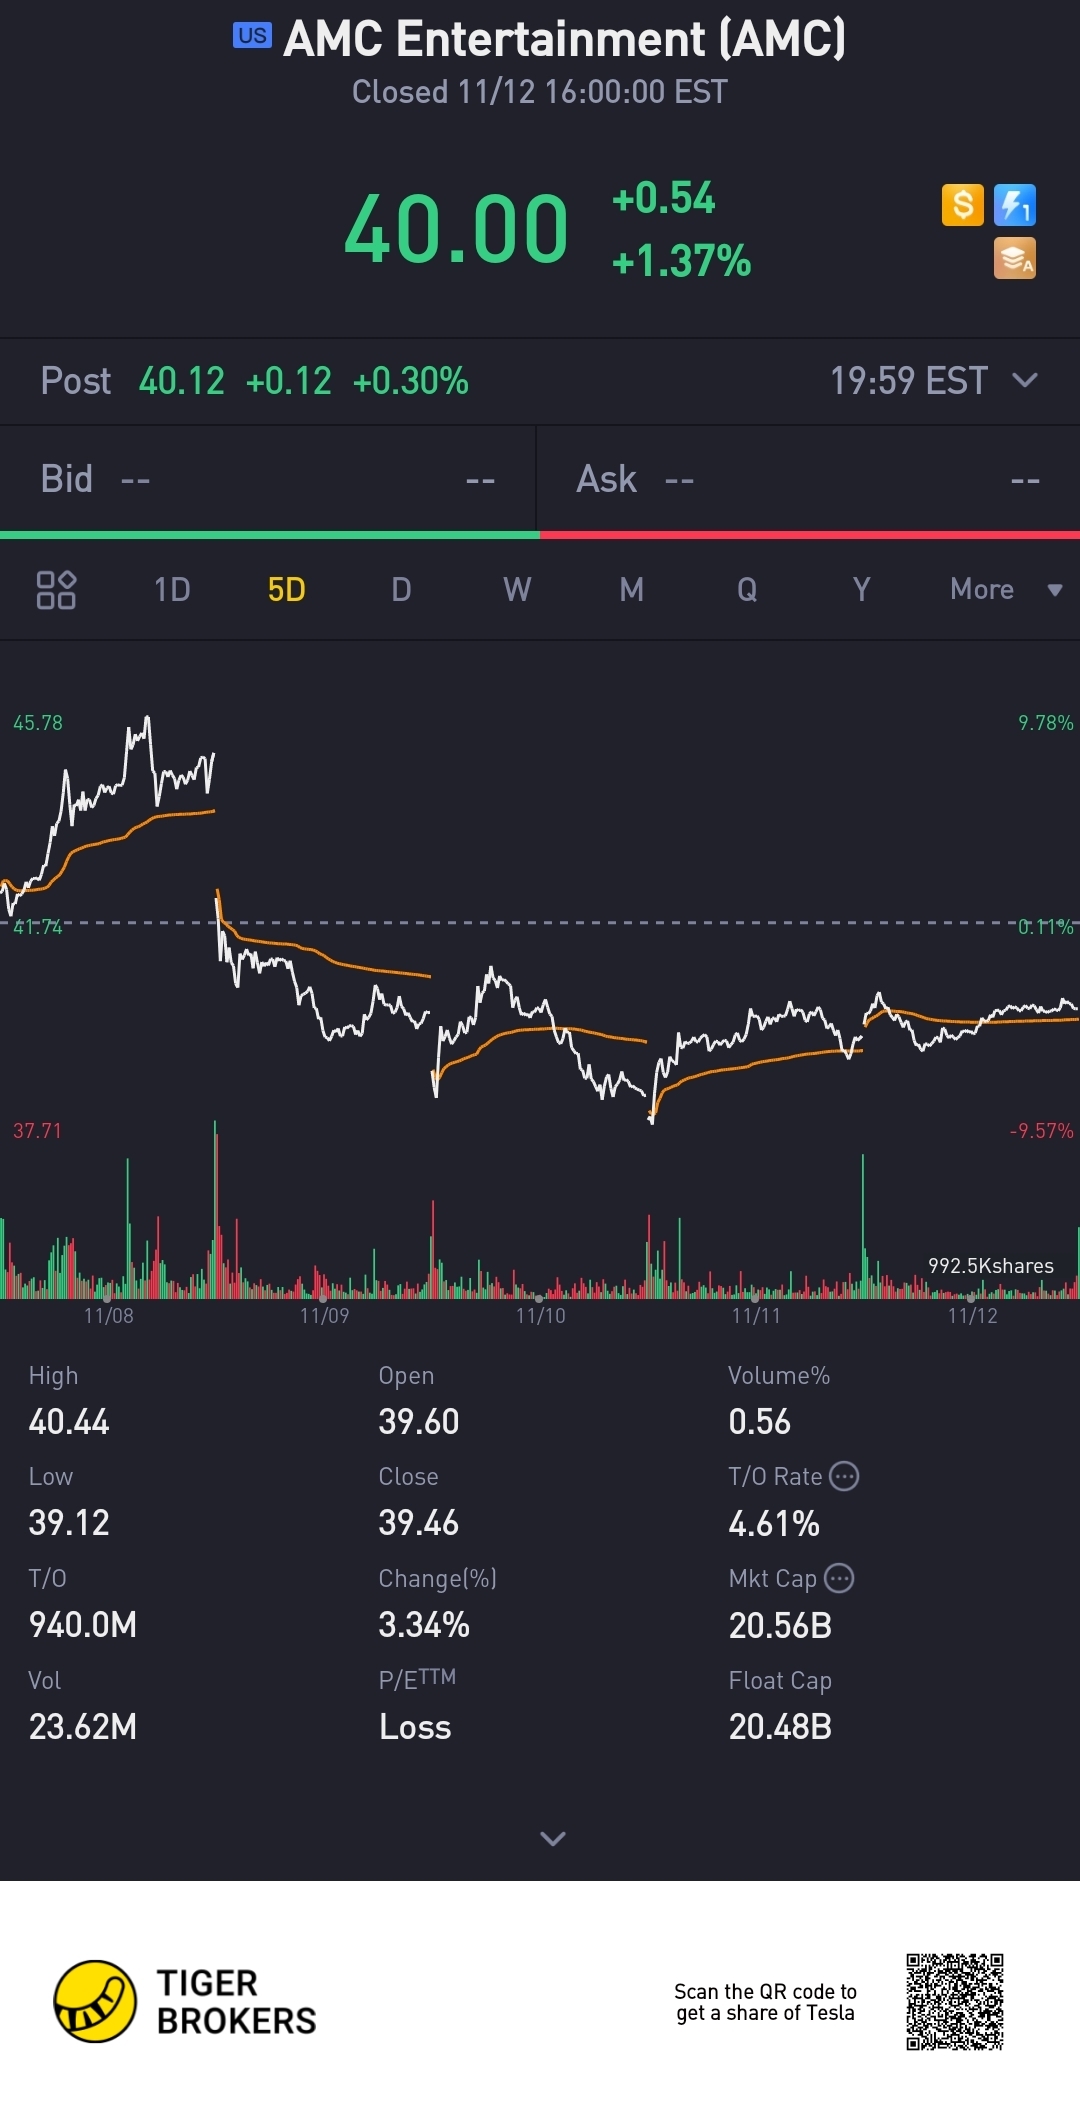1080x2123 pixels.
Task: Open the More chart periods dropdown
Action: [1005, 589]
